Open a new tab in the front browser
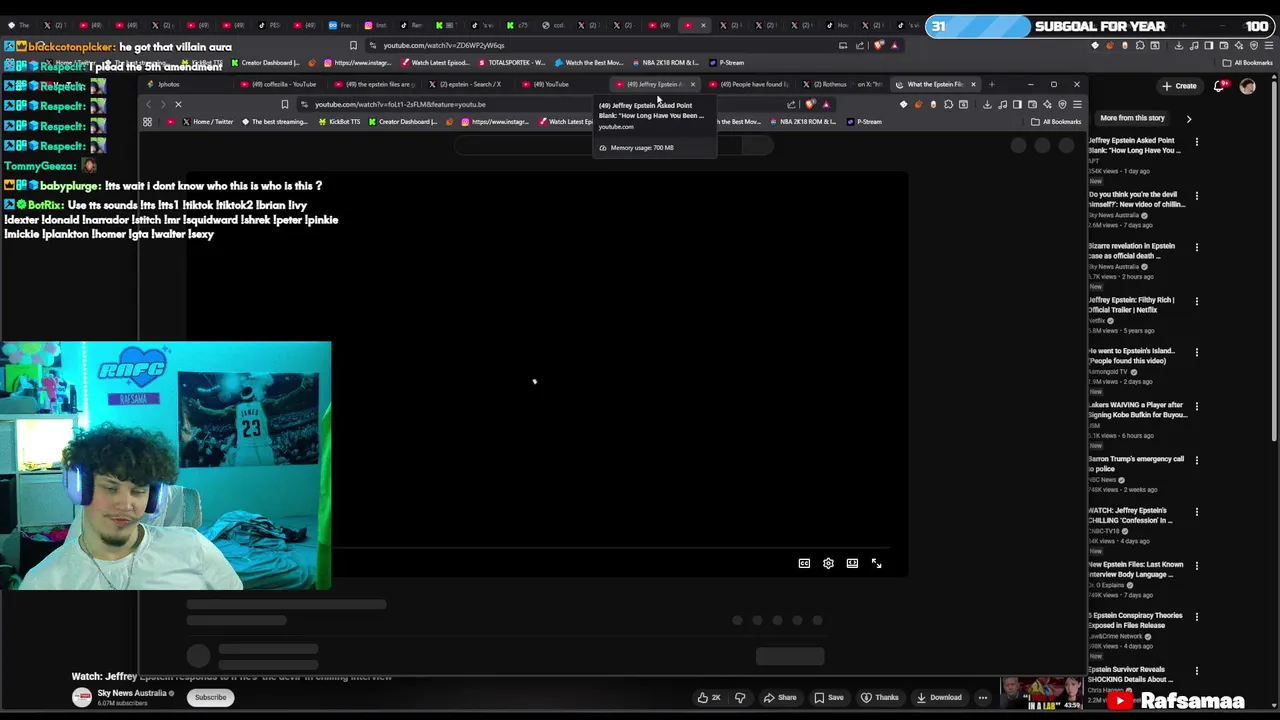 point(991,85)
